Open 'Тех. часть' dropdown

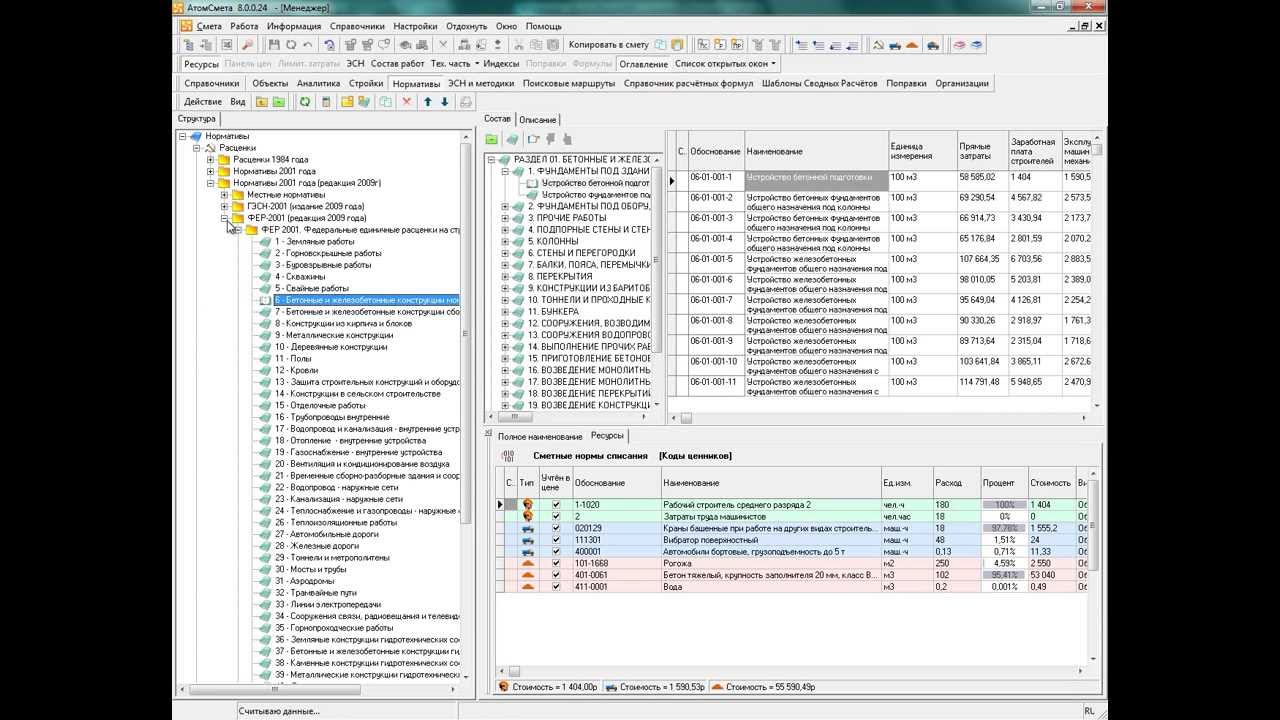pyautogui.click(x=454, y=64)
